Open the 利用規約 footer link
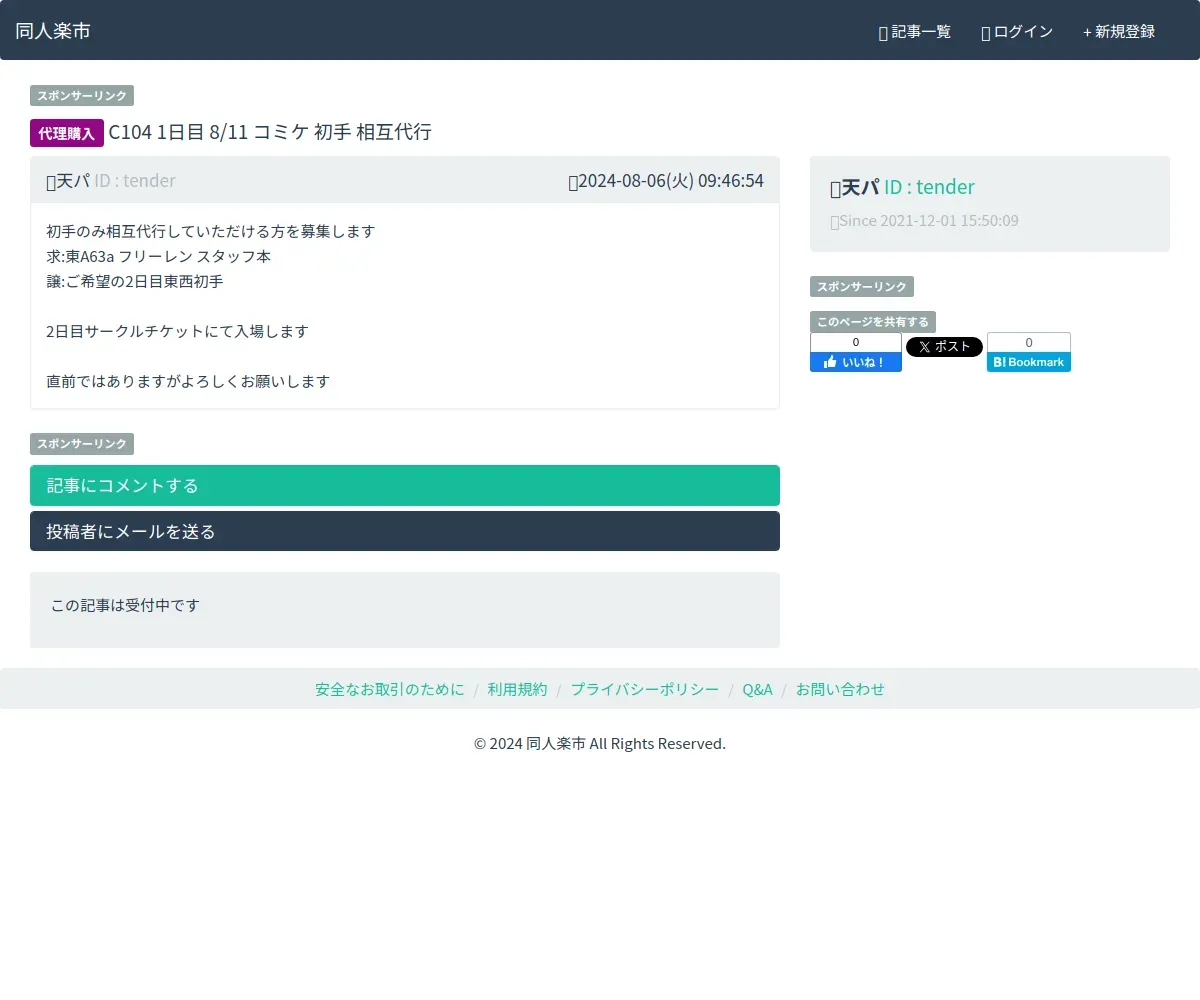1200x1000 pixels. 517,689
